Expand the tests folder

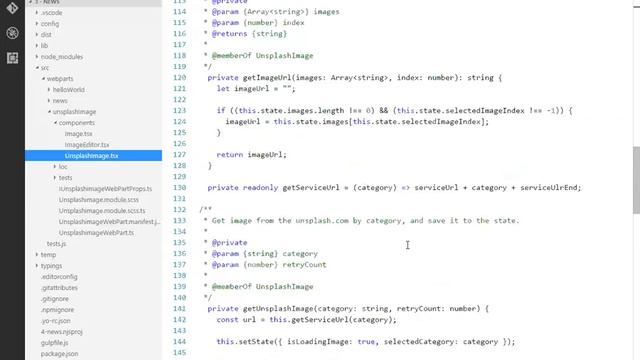(65, 178)
